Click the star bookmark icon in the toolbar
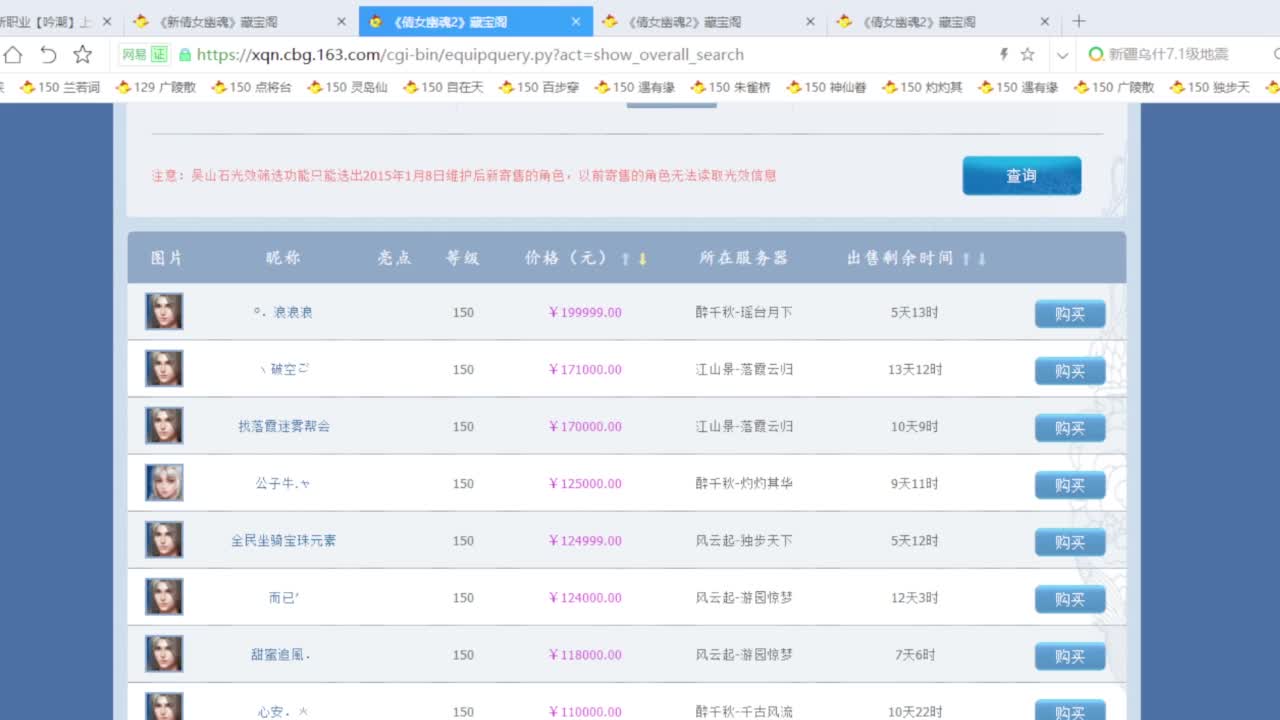Viewport: 1280px width, 720px height. 83,55
